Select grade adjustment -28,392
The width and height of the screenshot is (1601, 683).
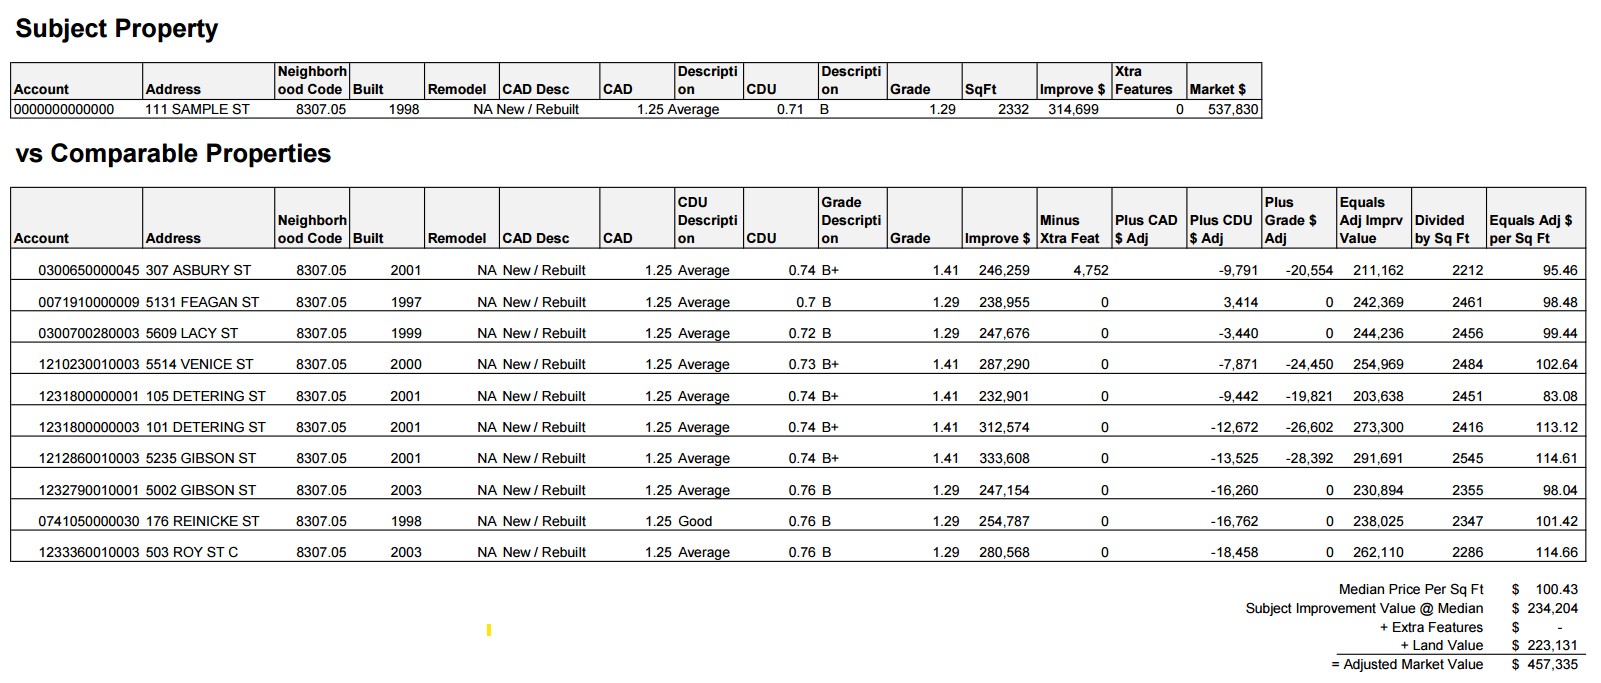tap(1309, 458)
